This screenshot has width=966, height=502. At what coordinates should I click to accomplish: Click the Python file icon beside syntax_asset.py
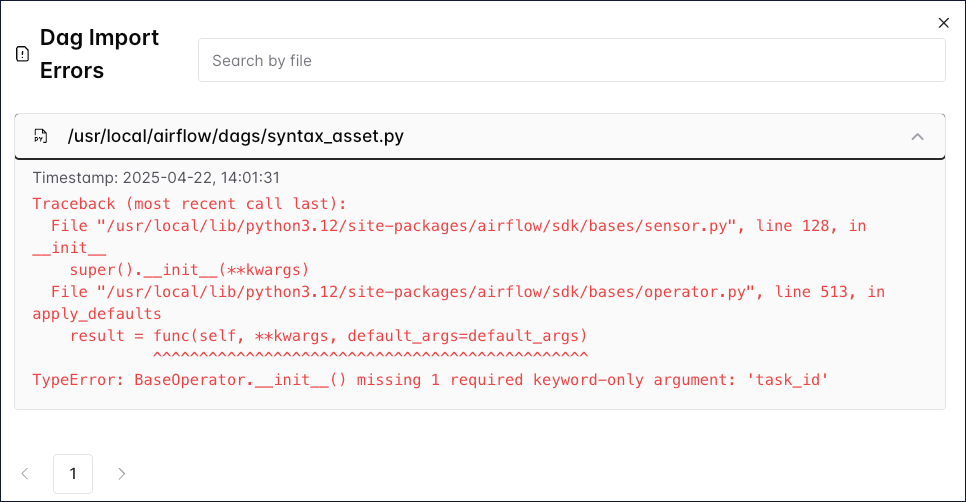41,136
